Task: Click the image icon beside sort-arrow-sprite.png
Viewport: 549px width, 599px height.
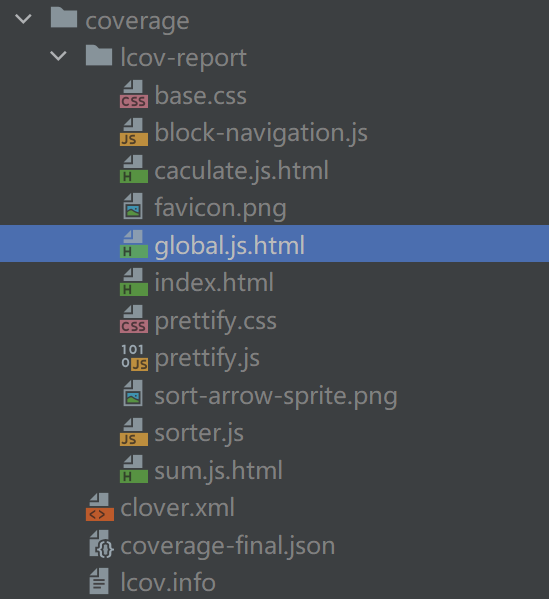Action: pos(133,393)
